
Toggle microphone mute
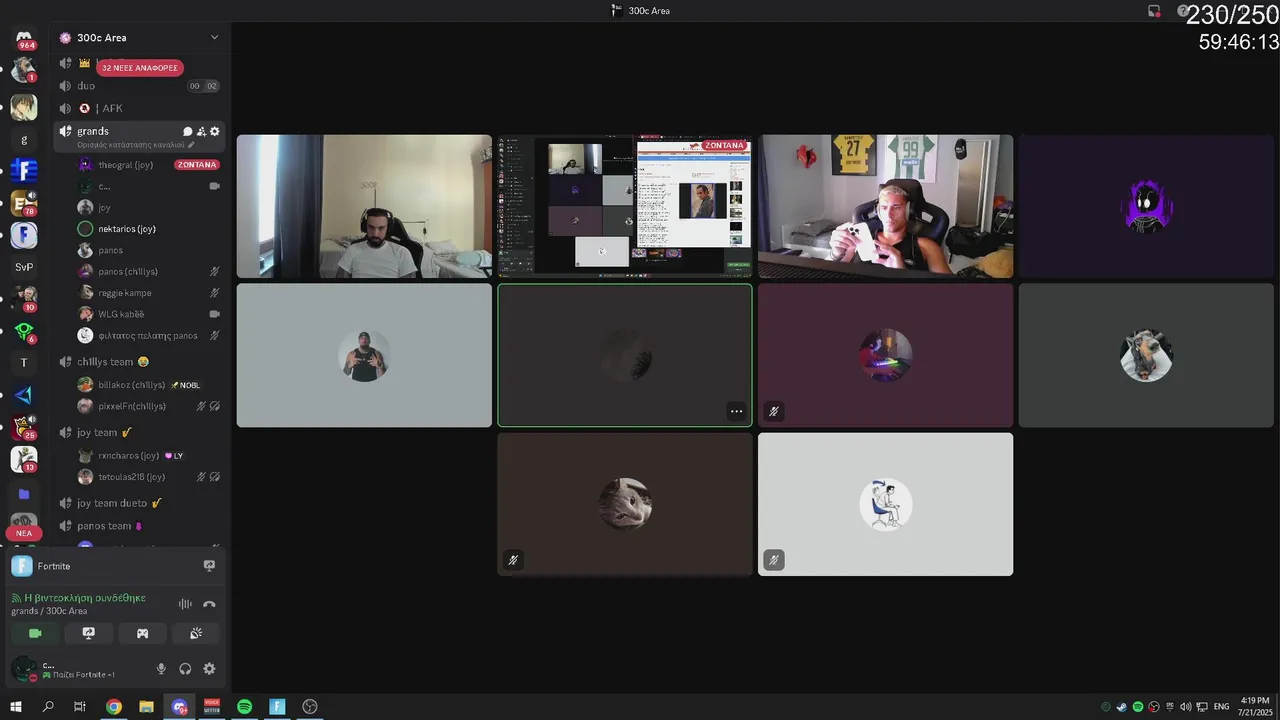[161, 669]
